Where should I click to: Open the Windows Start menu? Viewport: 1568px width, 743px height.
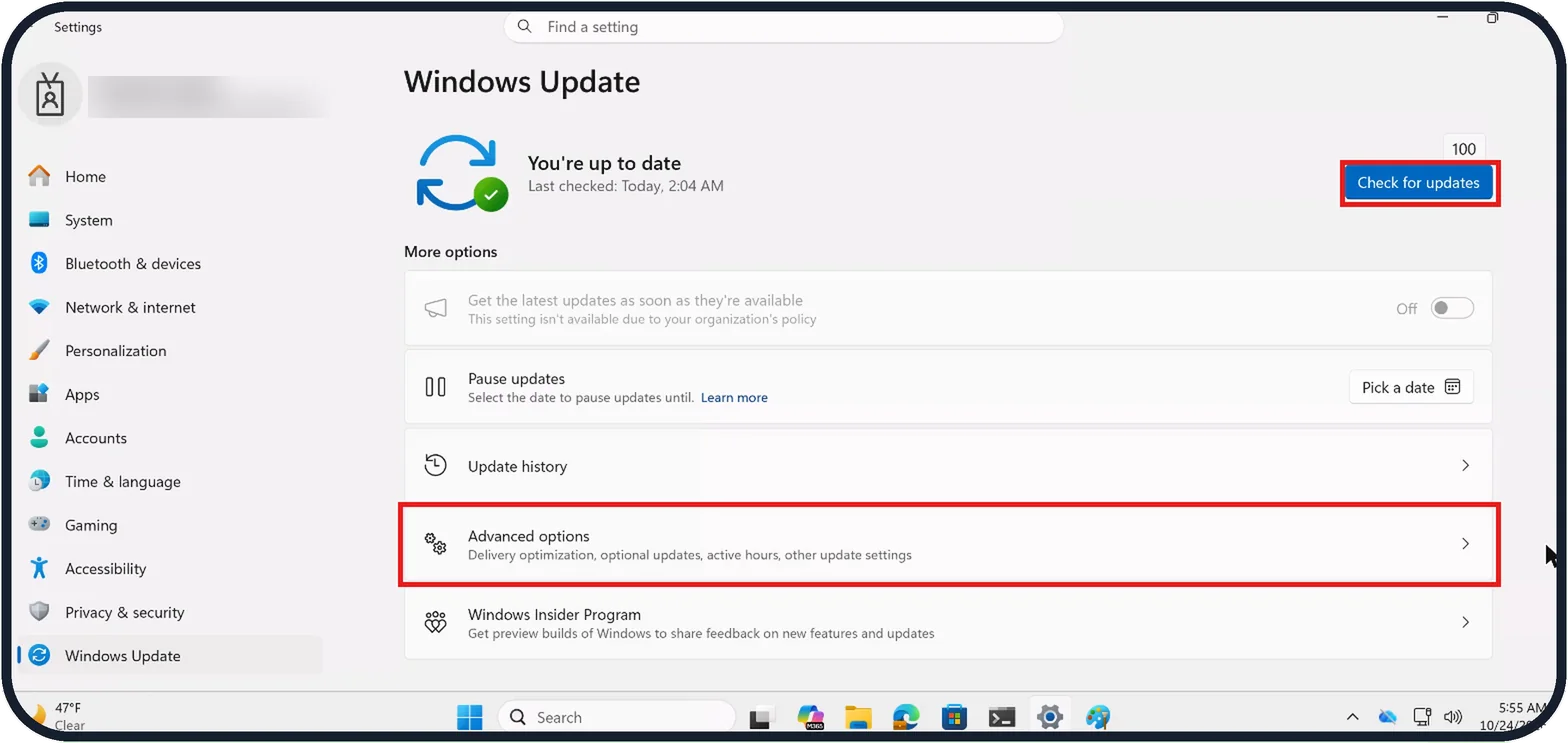(470, 717)
